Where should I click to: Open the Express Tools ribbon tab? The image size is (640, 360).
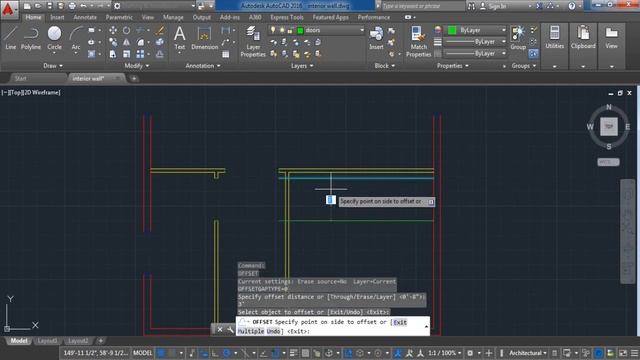point(287,18)
